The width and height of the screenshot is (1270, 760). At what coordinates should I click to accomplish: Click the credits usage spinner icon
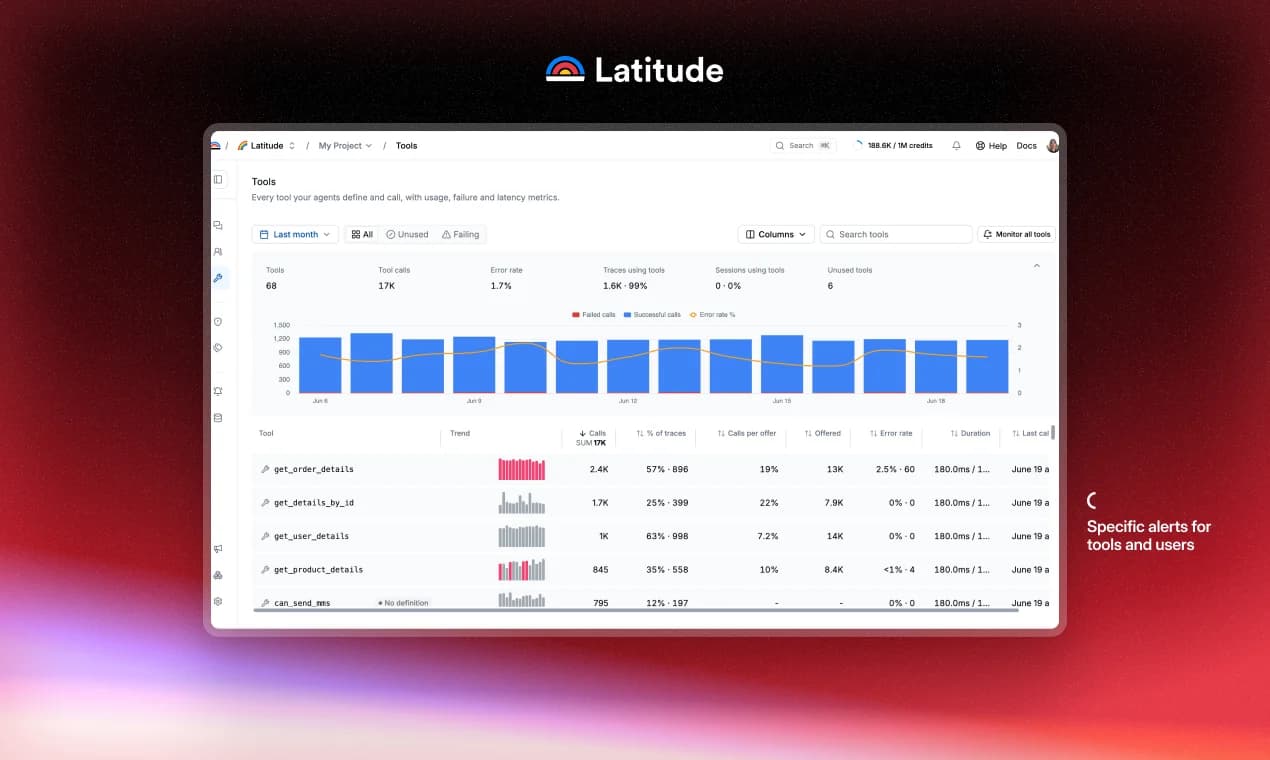(x=858, y=145)
